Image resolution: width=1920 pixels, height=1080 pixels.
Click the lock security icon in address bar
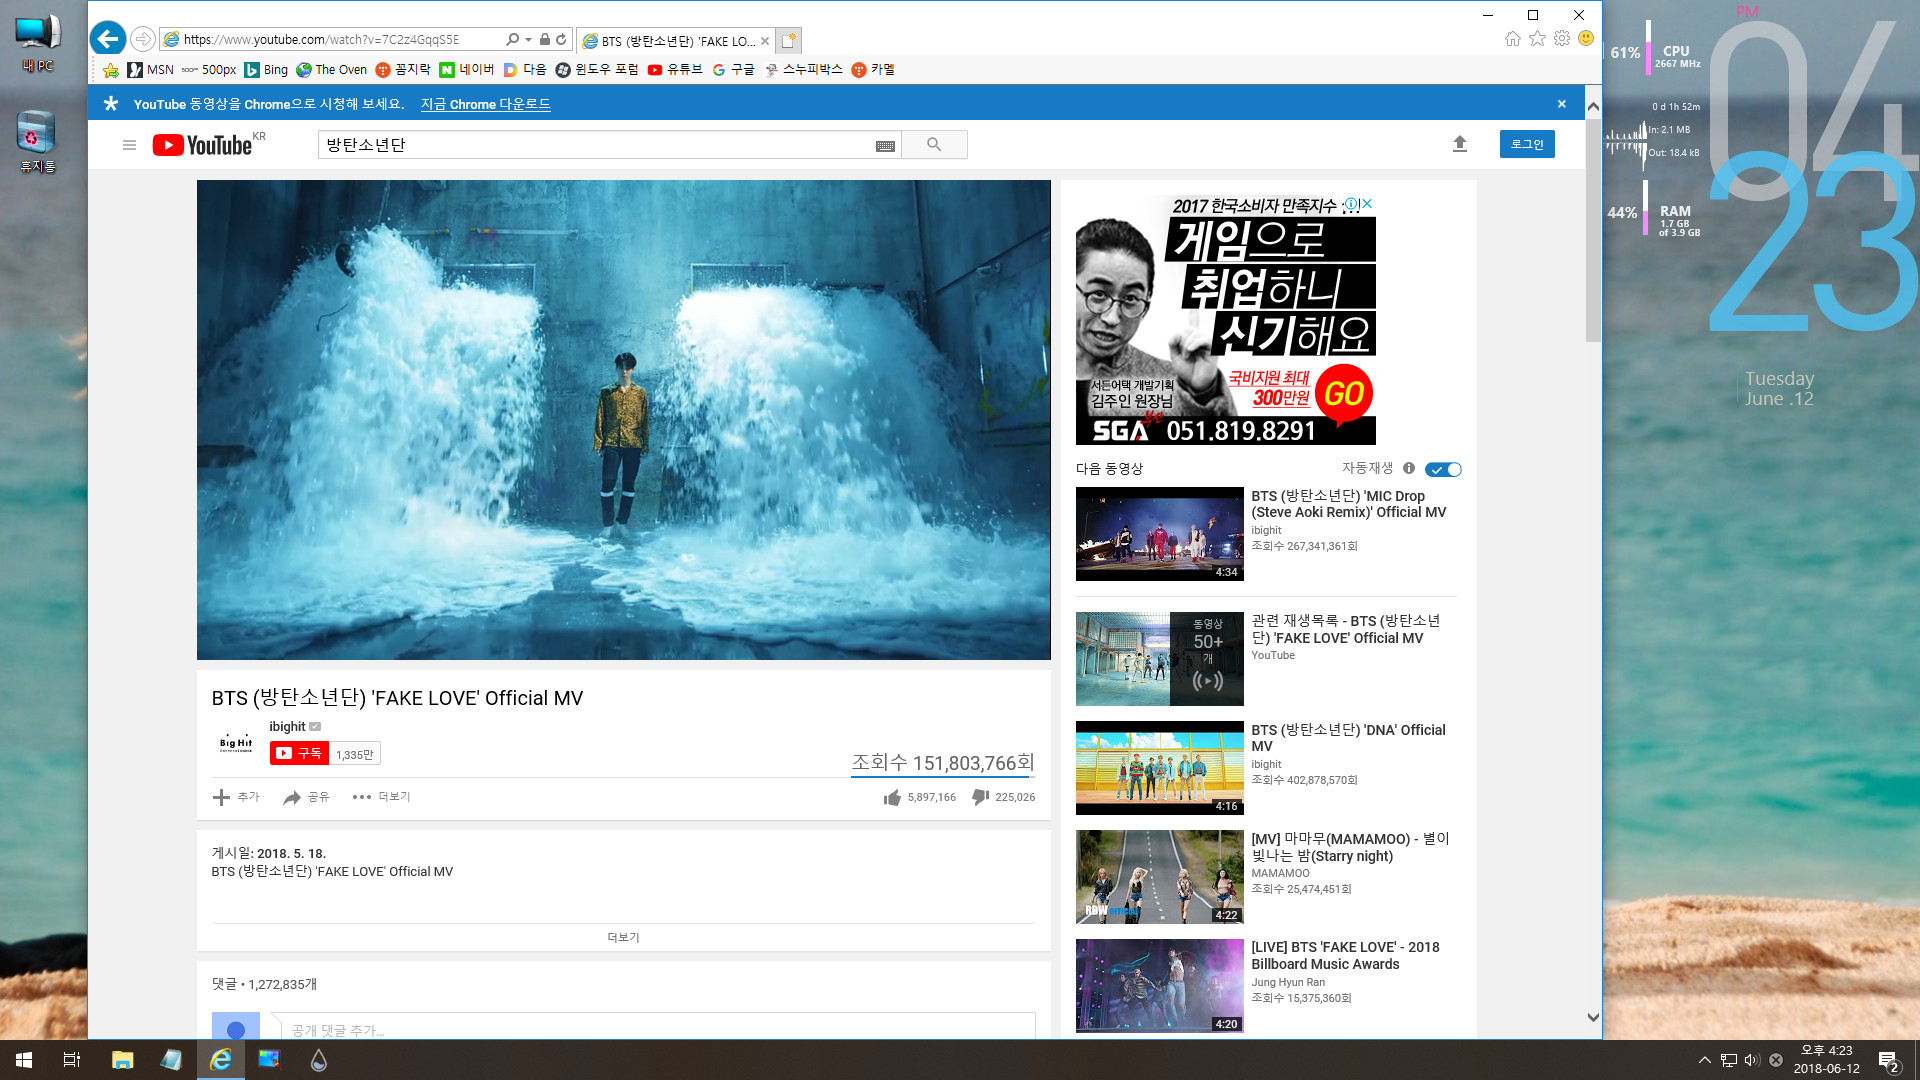pyautogui.click(x=544, y=40)
